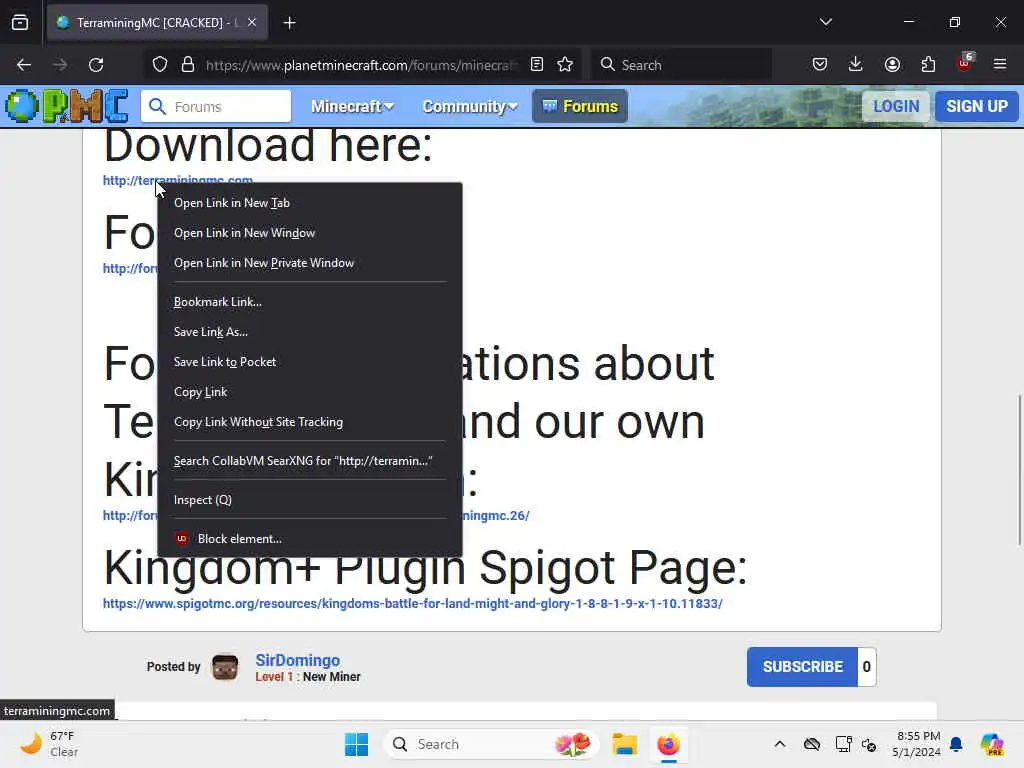The height and width of the screenshot is (768, 1024).
Task: Open the Extensions puzzle icon
Action: [x=928, y=65]
